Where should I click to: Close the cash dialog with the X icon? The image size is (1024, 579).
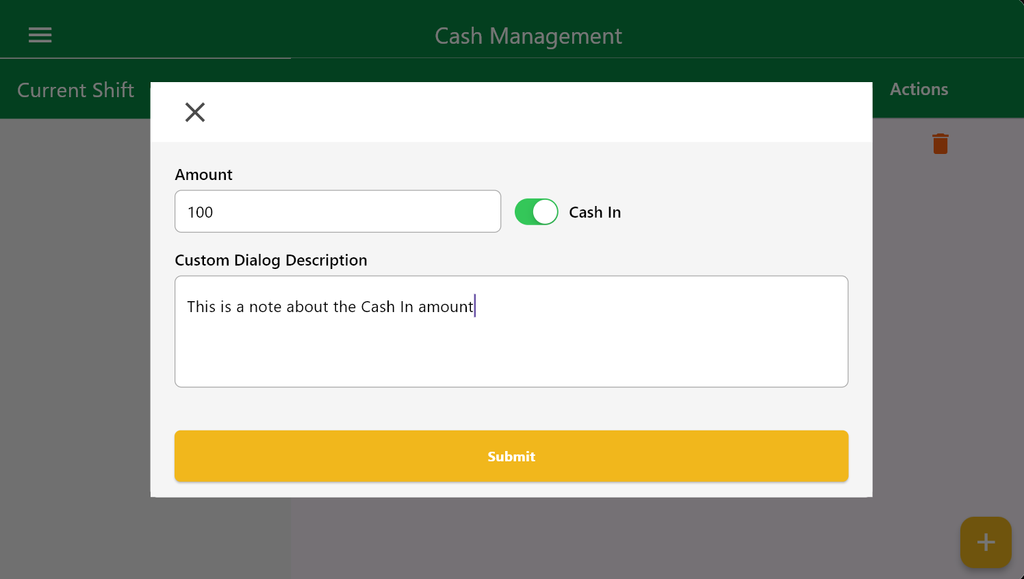[195, 112]
